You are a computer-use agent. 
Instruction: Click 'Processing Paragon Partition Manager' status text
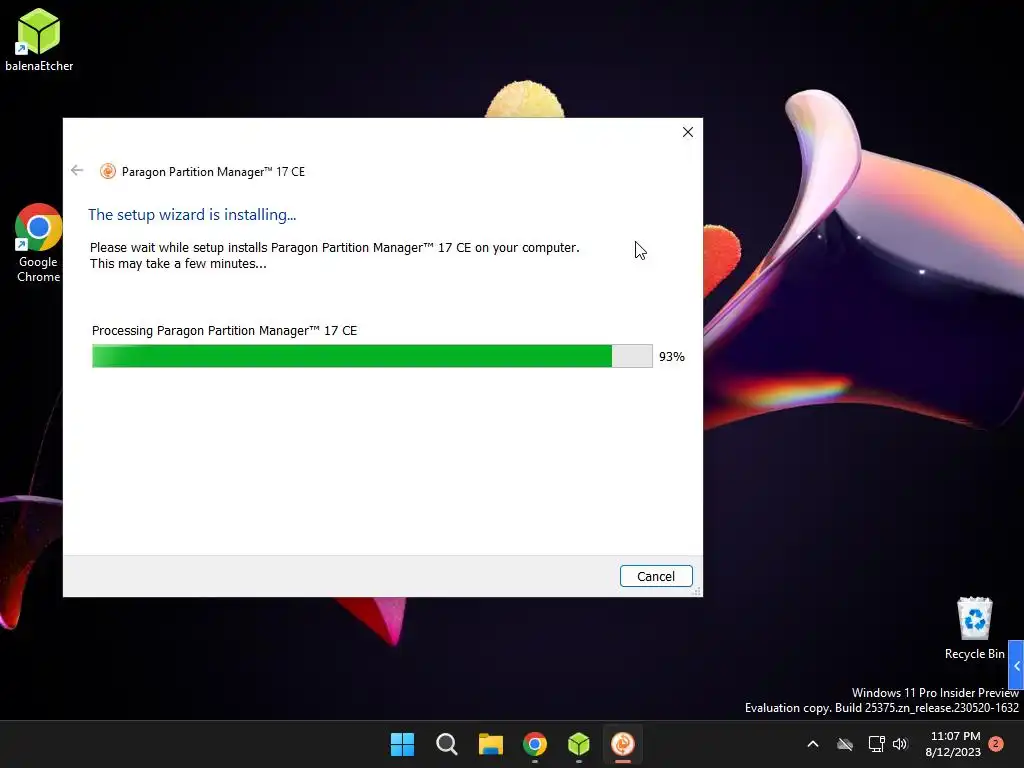point(224,330)
